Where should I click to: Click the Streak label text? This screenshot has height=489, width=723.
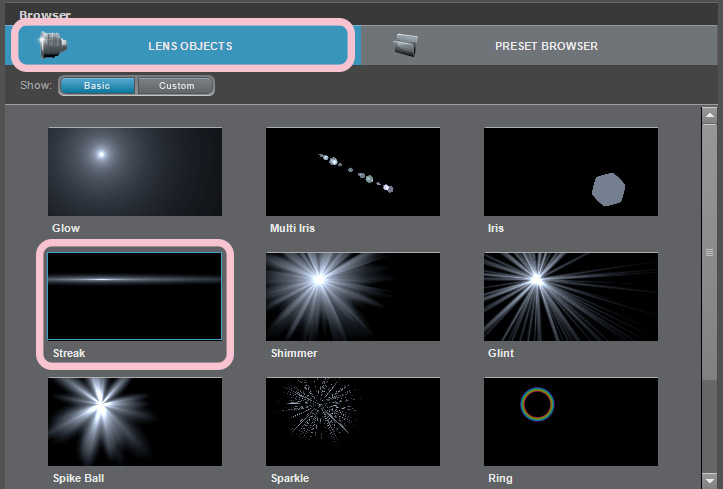pyautogui.click(x=69, y=353)
